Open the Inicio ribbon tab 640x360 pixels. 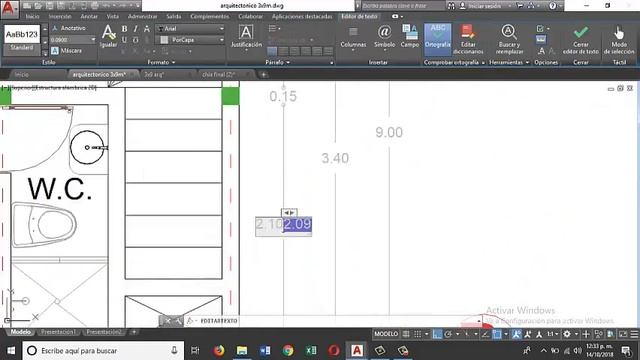[x=33, y=16]
